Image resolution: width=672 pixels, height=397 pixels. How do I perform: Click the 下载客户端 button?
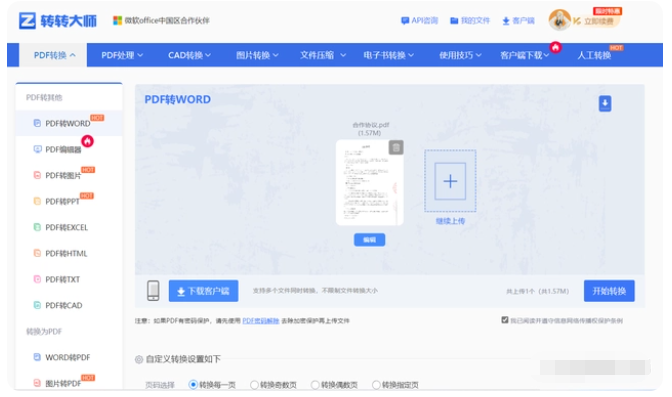[204, 291]
